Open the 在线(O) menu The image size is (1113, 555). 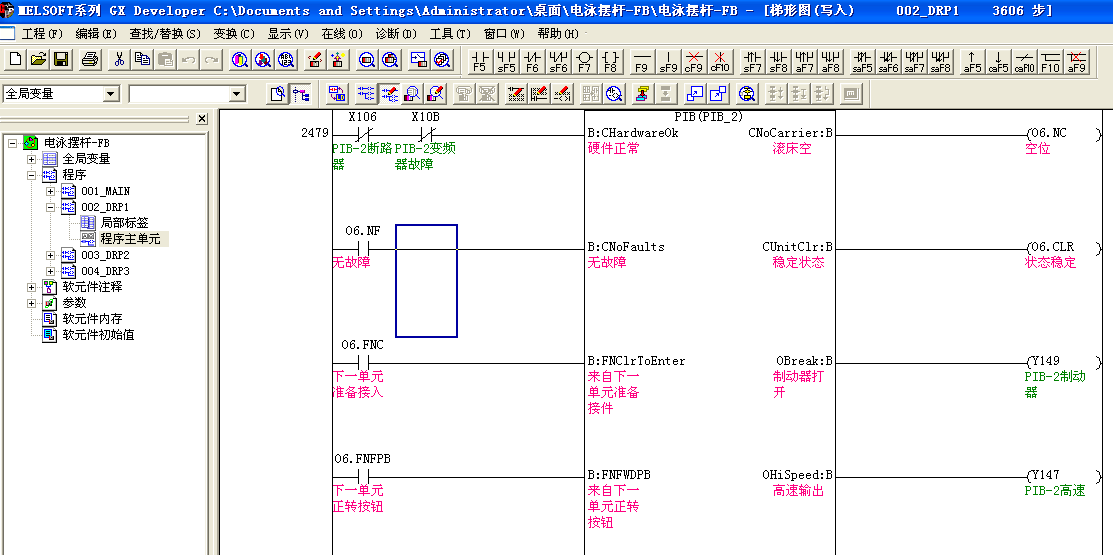coord(341,34)
